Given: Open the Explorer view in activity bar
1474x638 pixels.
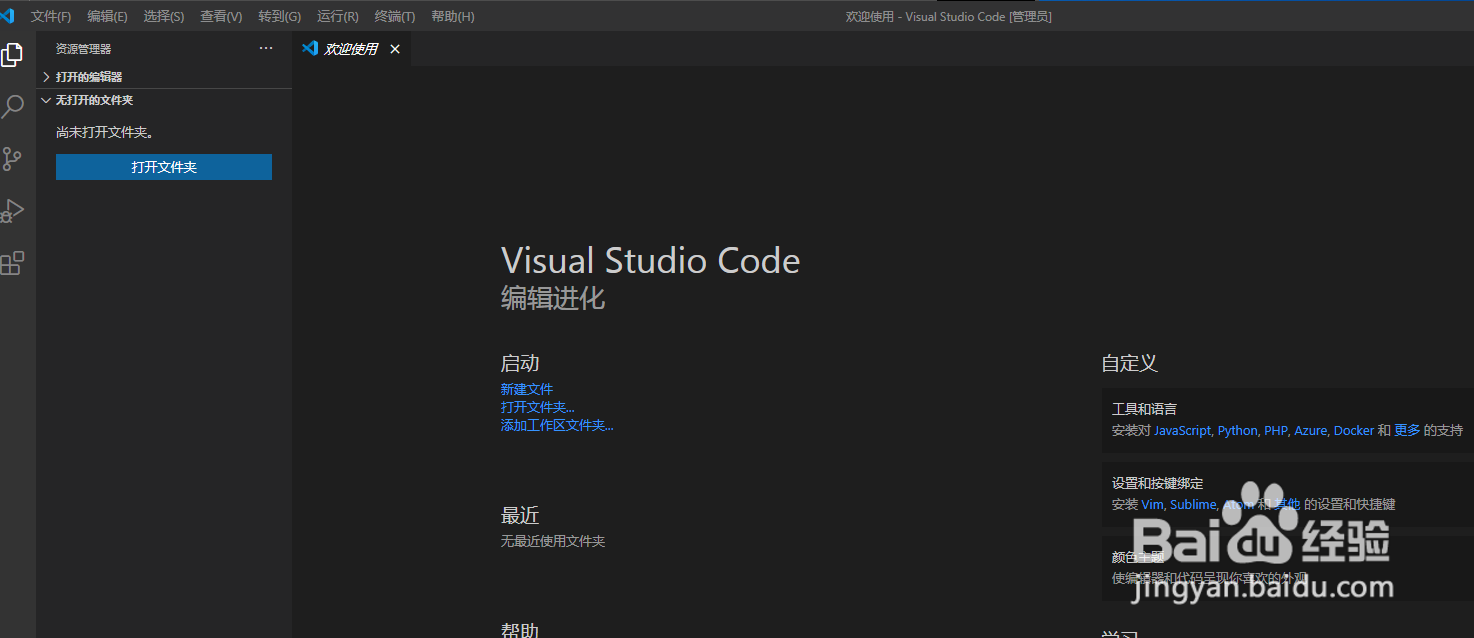Looking at the screenshot, I should pos(12,55).
